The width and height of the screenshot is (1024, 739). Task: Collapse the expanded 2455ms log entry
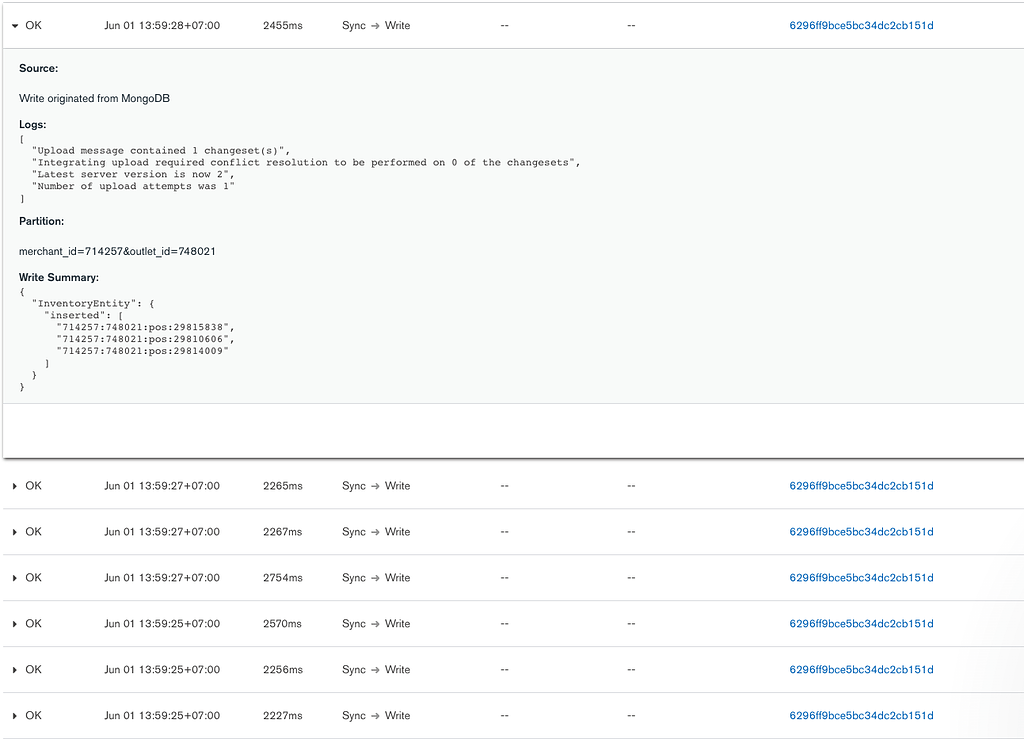(15, 26)
